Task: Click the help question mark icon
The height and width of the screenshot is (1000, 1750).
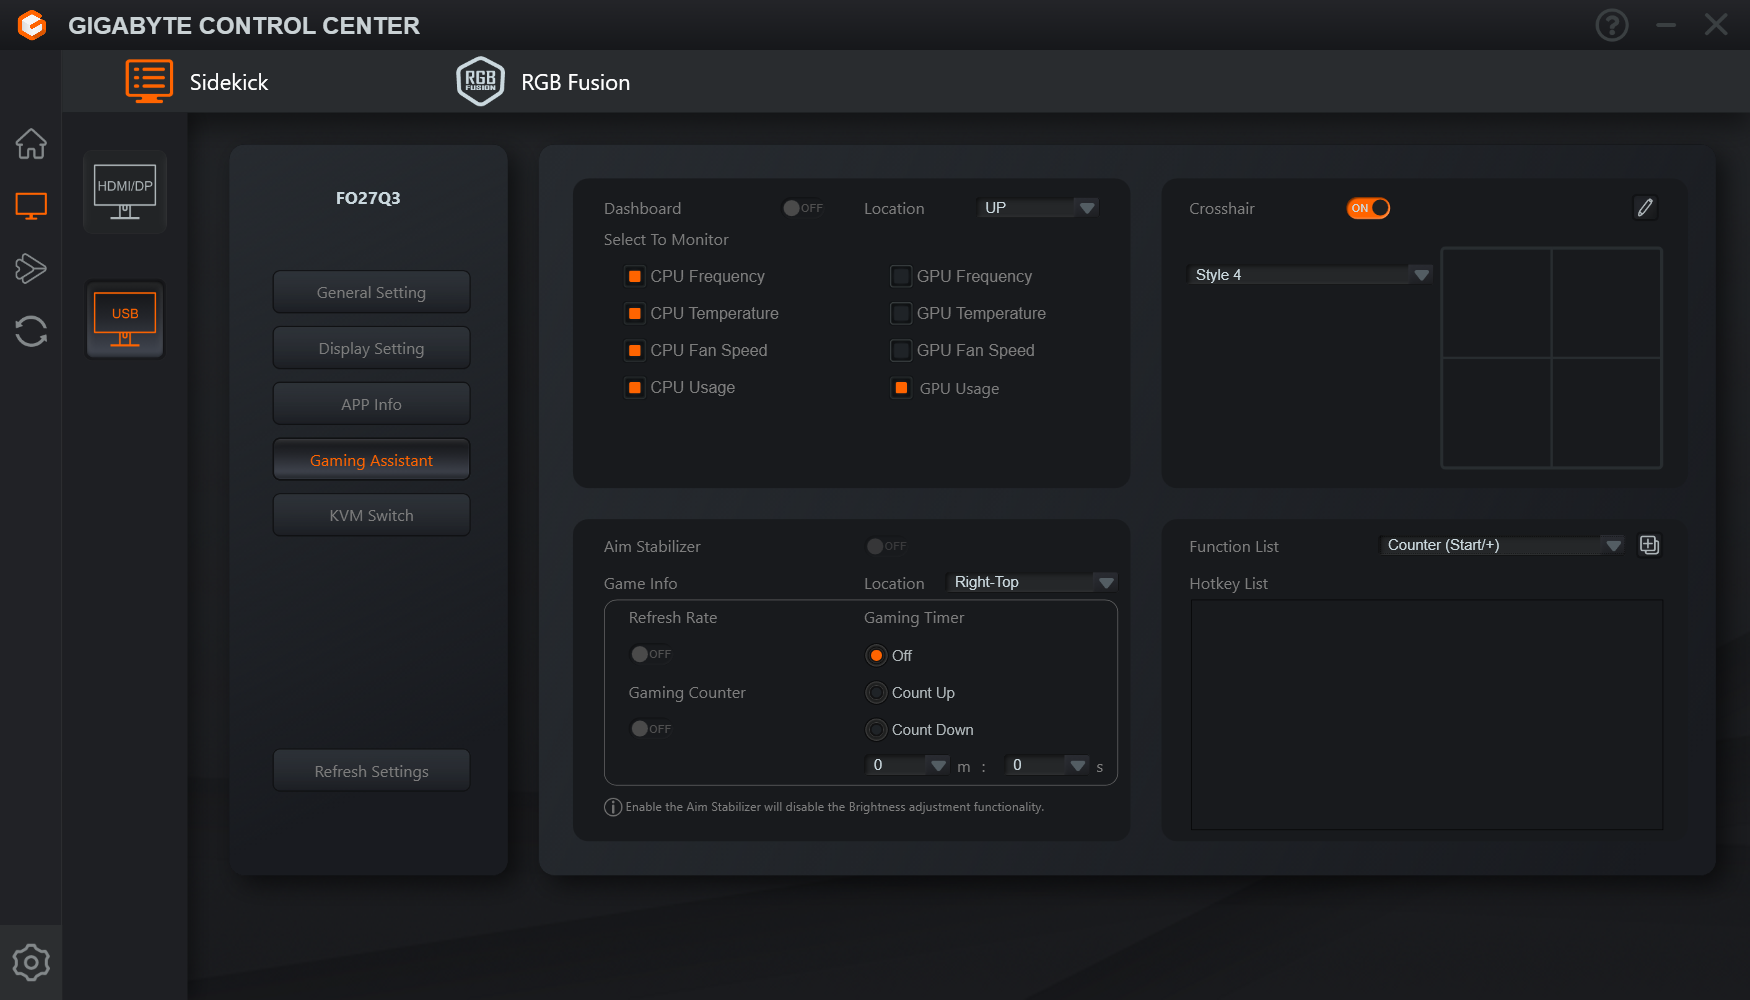Action: 1612,25
